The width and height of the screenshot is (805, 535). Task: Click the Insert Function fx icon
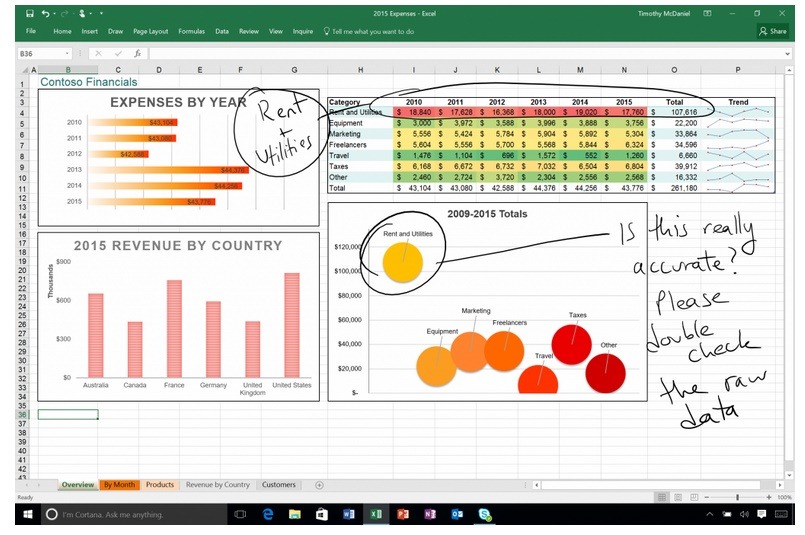(137, 53)
